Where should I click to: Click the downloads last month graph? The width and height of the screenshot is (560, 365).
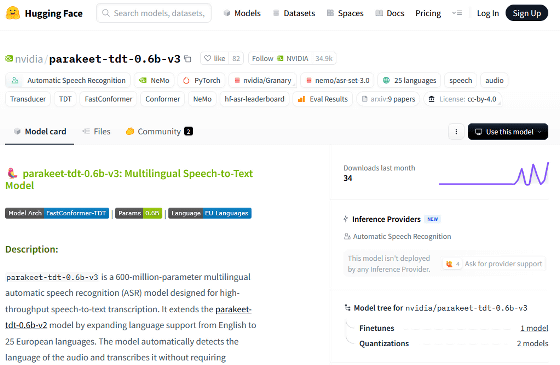point(493,174)
